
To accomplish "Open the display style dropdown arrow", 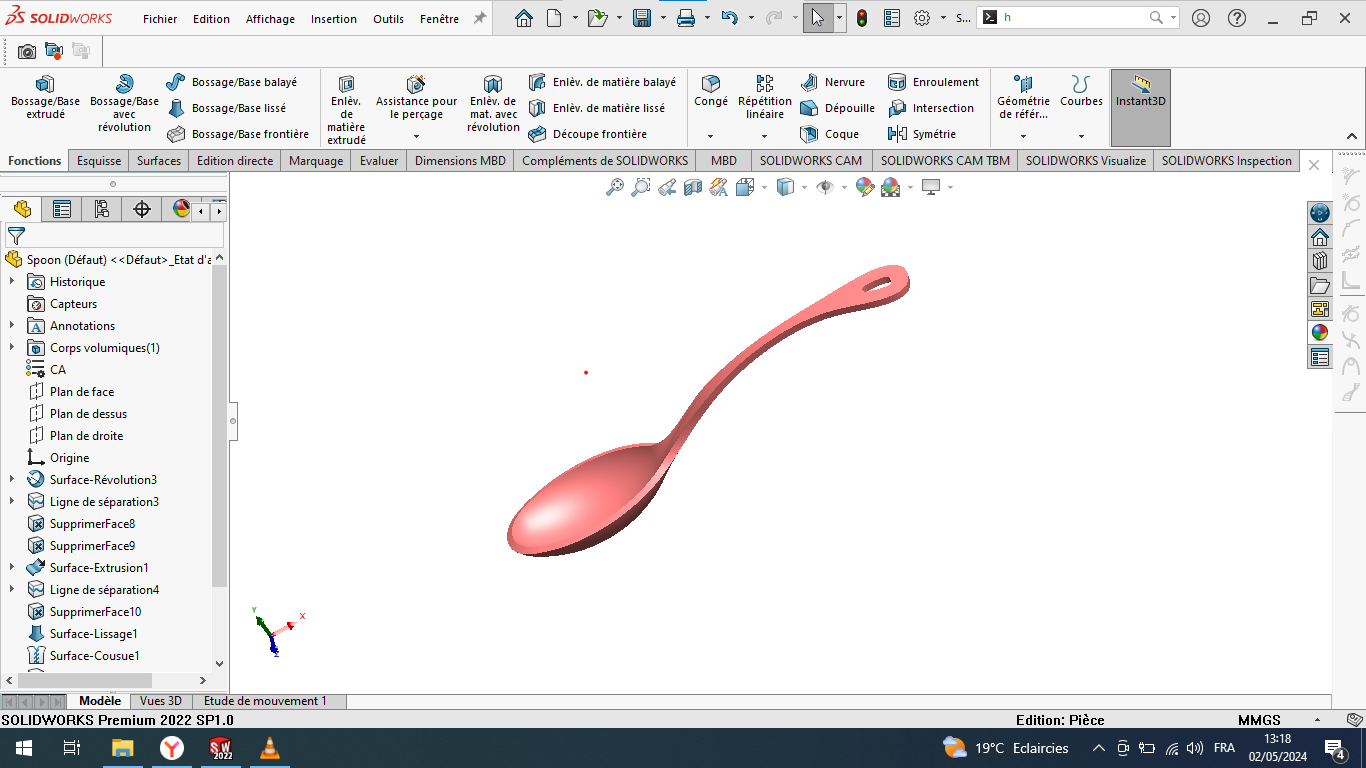I will tap(804, 186).
